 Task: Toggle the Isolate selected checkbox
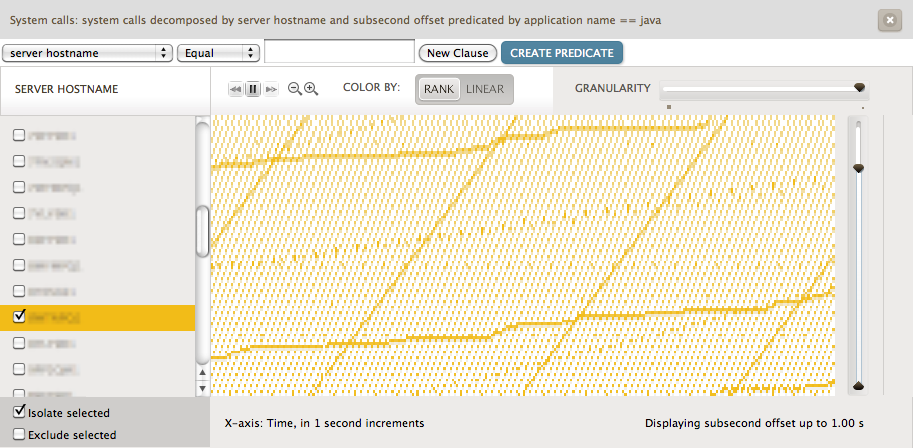18,412
